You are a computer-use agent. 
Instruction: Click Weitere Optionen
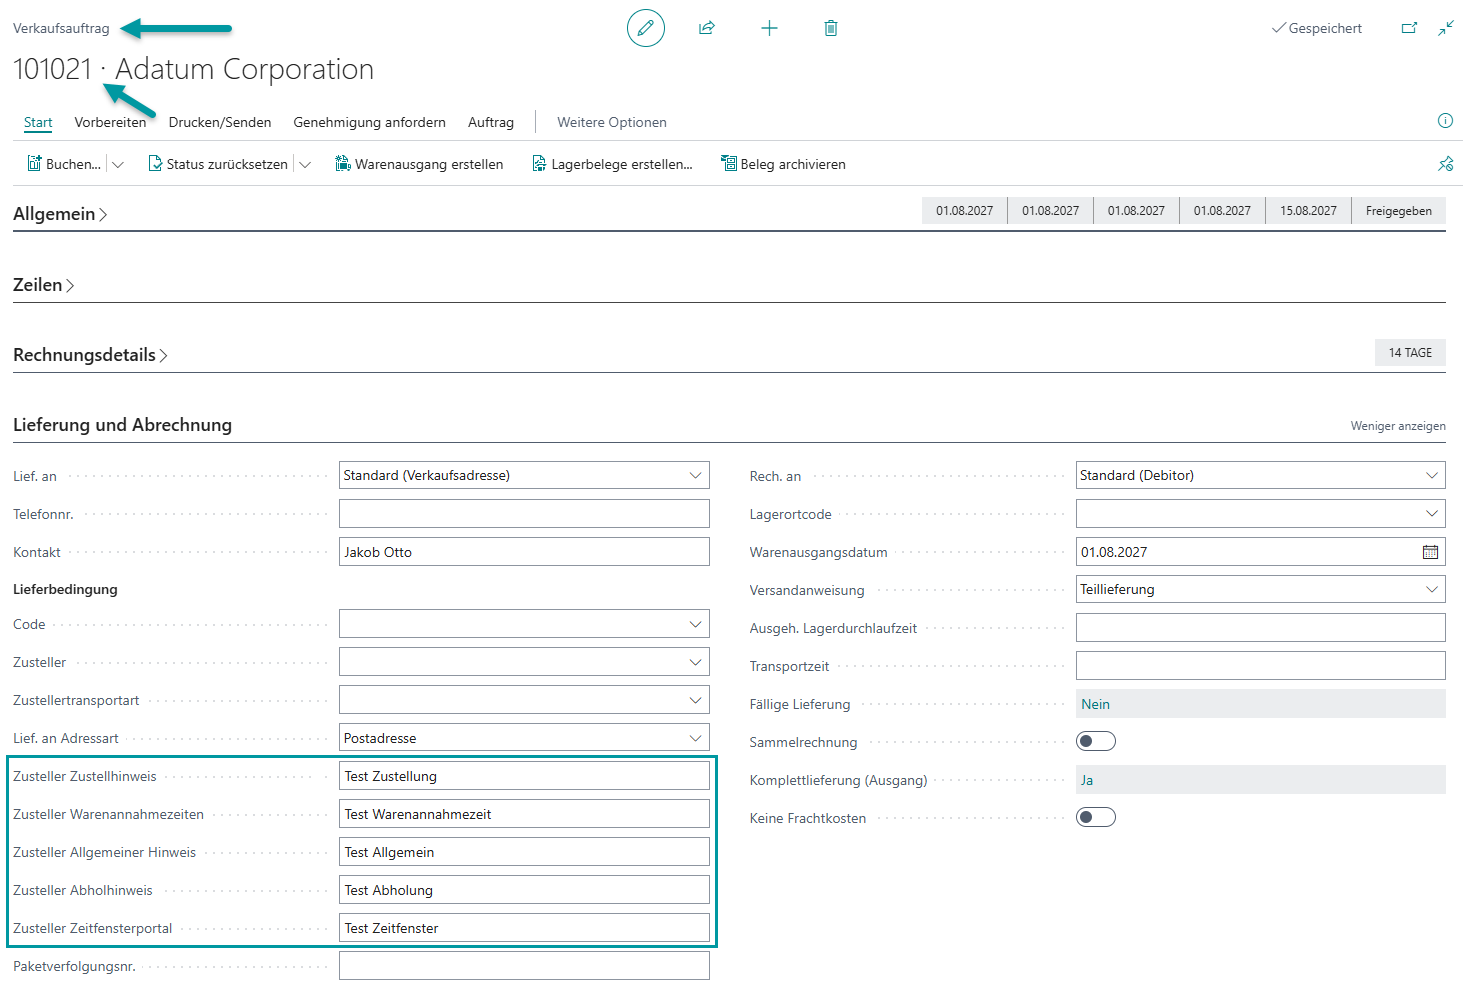coord(612,122)
